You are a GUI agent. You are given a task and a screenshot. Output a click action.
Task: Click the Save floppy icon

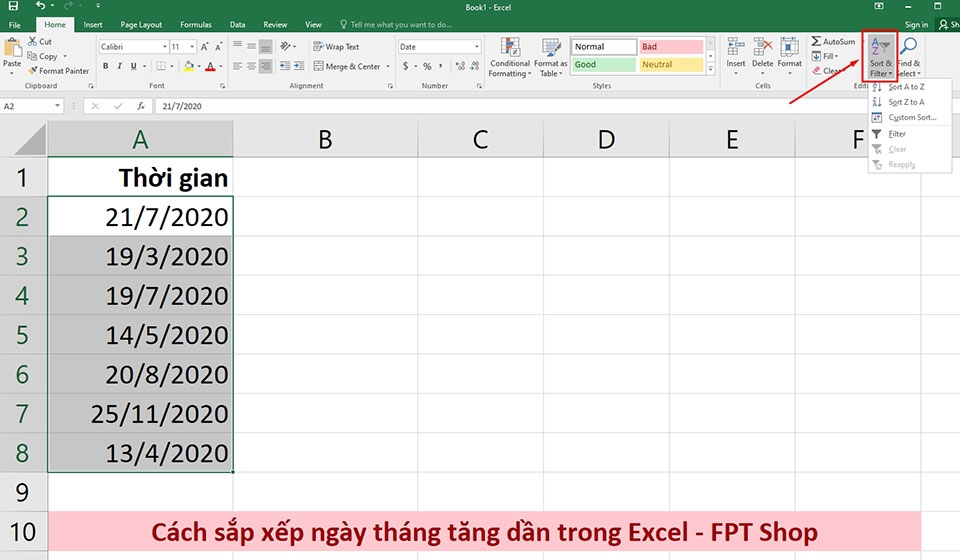pos(13,6)
